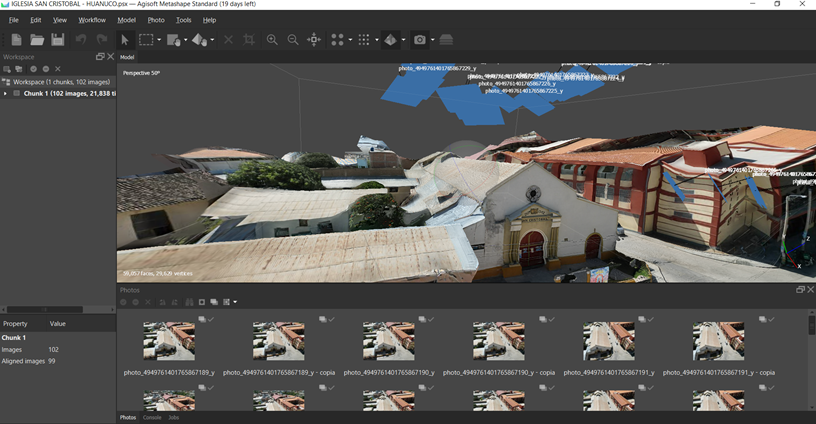Click the Crop Selection tool
The image size is (816, 424).
tap(249, 40)
